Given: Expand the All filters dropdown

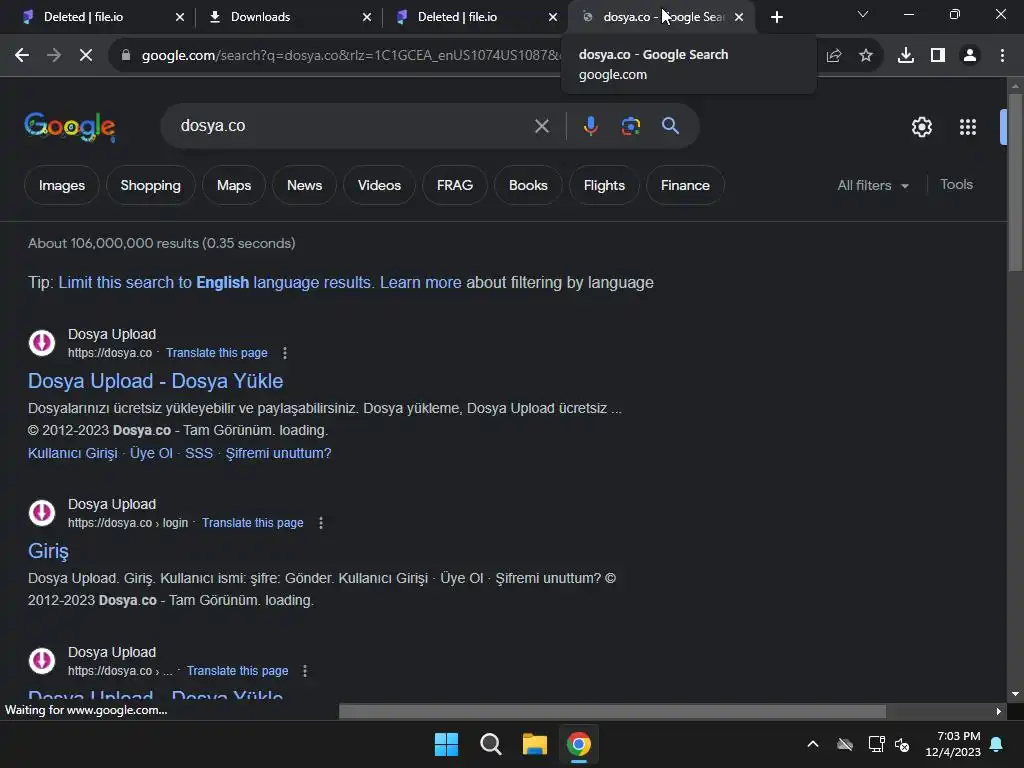Looking at the screenshot, I should (873, 185).
